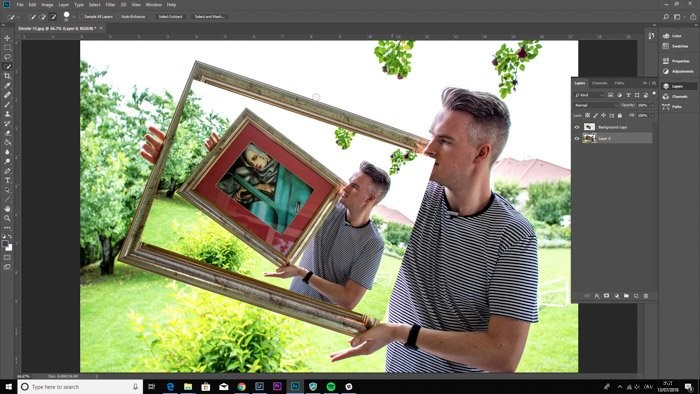Open the tool preset picker arrow
700x394 pixels.
tap(18, 17)
